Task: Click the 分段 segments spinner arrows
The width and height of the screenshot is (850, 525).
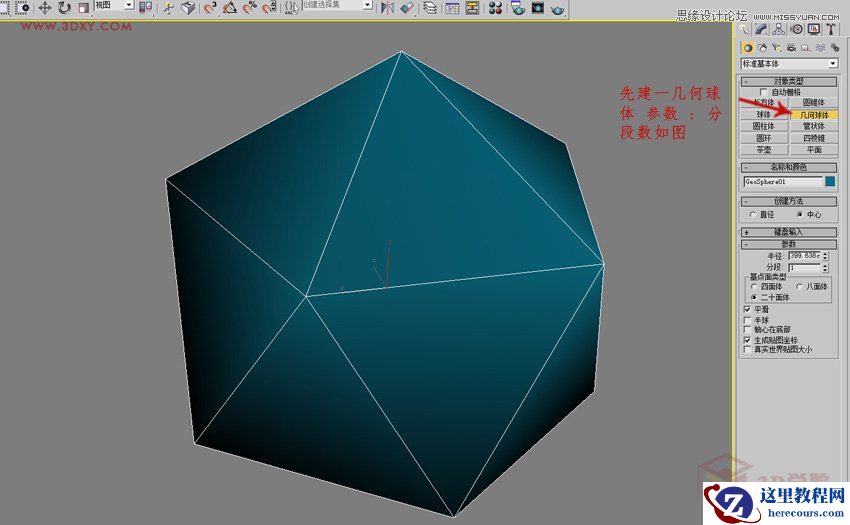Action: [x=826, y=267]
